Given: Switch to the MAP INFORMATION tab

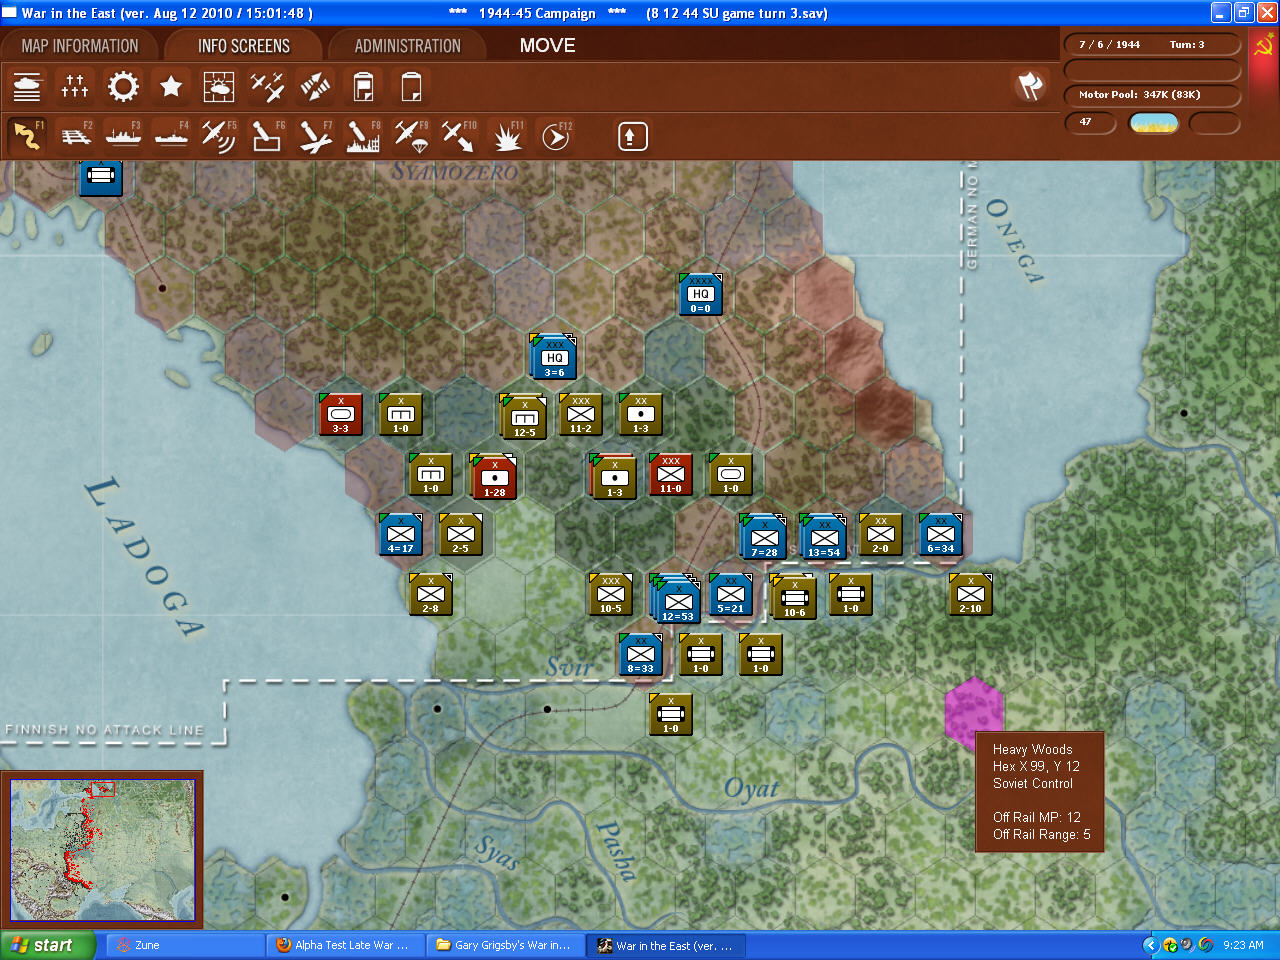Looking at the screenshot, I should pos(80,46).
